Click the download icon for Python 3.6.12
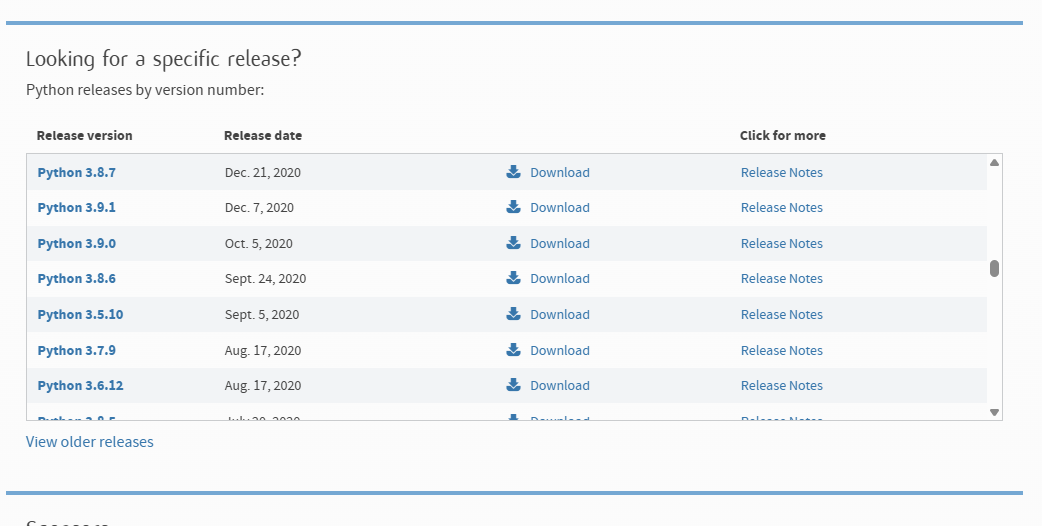1042x526 pixels. coord(513,385)
